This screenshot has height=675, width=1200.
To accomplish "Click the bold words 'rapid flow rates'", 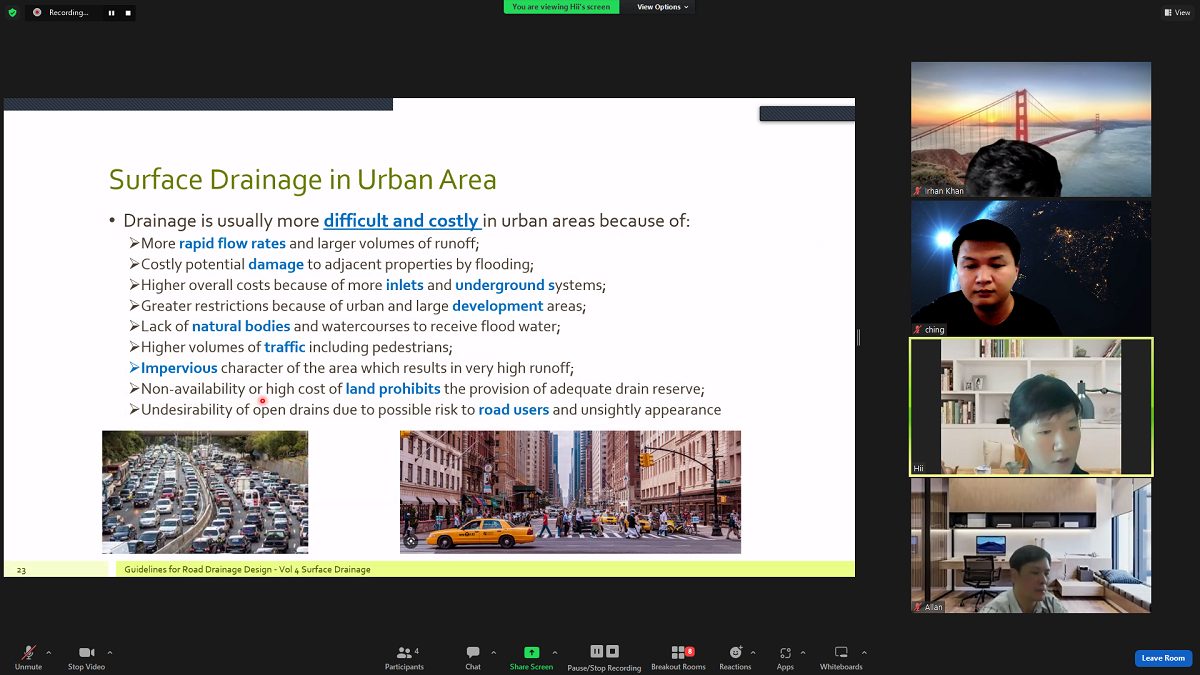I will point(232,243).
